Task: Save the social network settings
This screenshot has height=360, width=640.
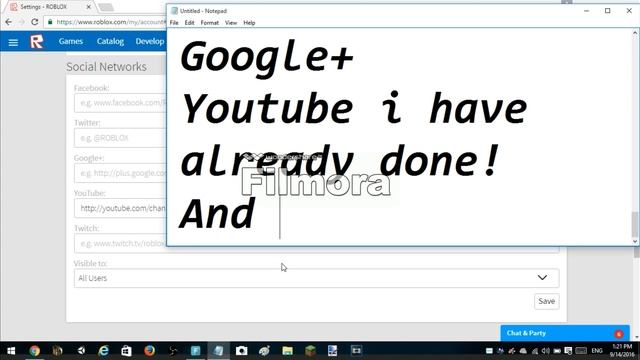Action: pos(546,301)
